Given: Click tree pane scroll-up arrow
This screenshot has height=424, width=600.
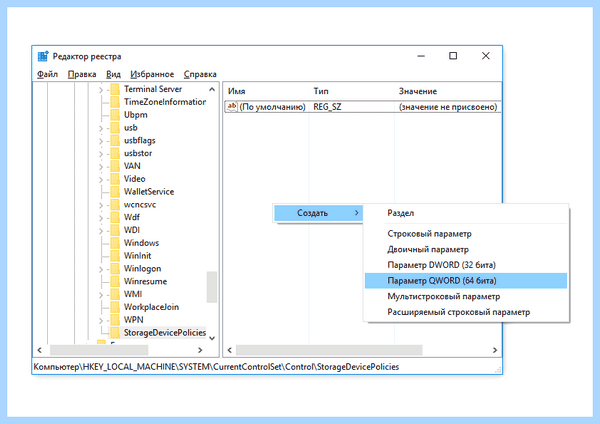Looking at the screenshot, I should click(212, 90).
